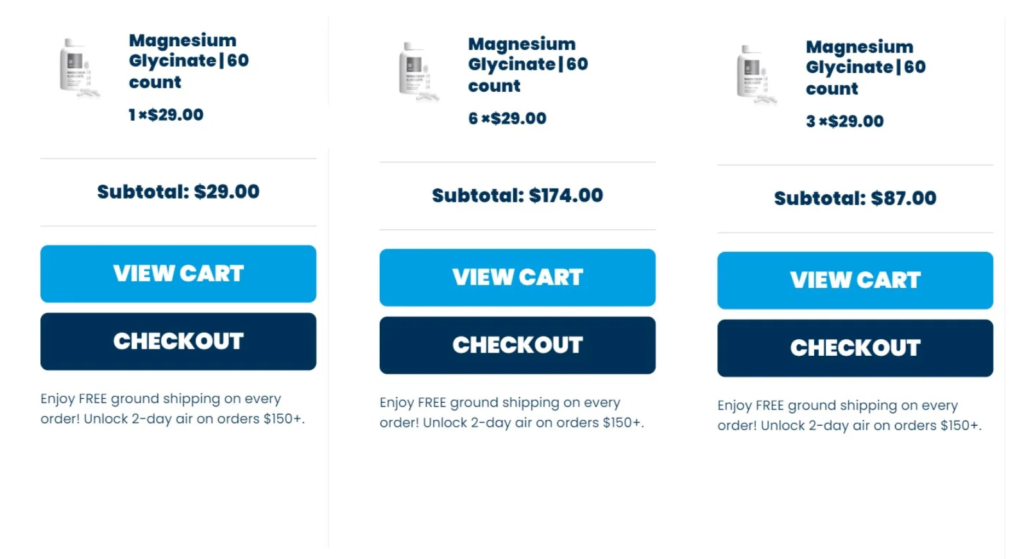Select the 6×$29.00 quantity line
The width and height of the screenshot is (1024, 559).
coord(507,119)
